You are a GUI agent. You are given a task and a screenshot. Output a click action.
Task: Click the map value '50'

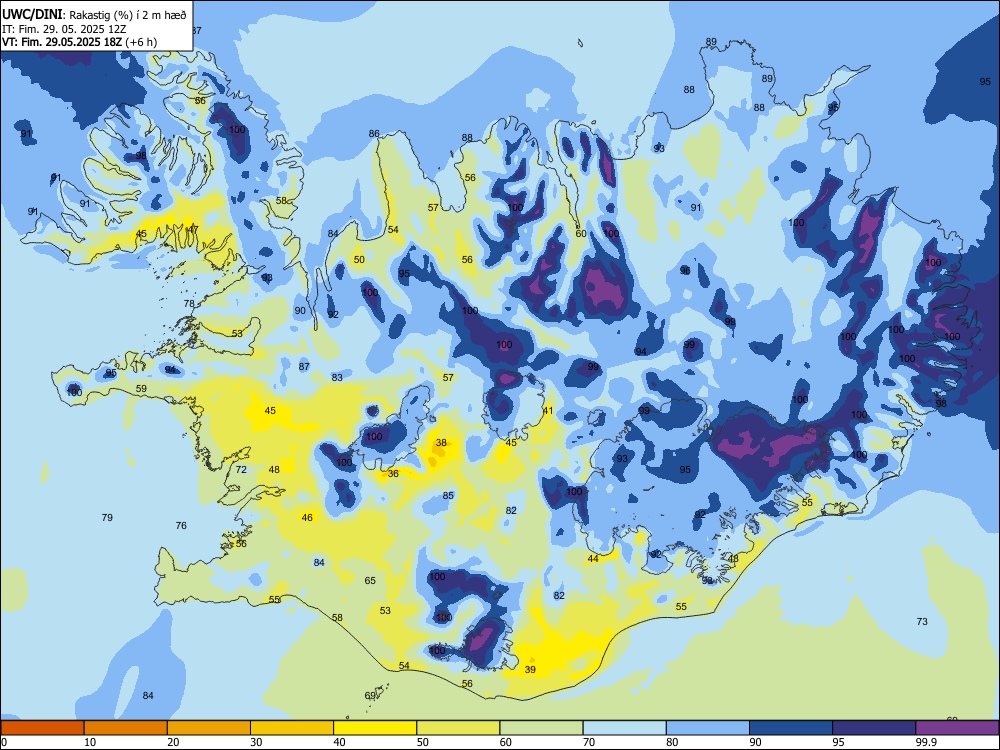[360, 260]
